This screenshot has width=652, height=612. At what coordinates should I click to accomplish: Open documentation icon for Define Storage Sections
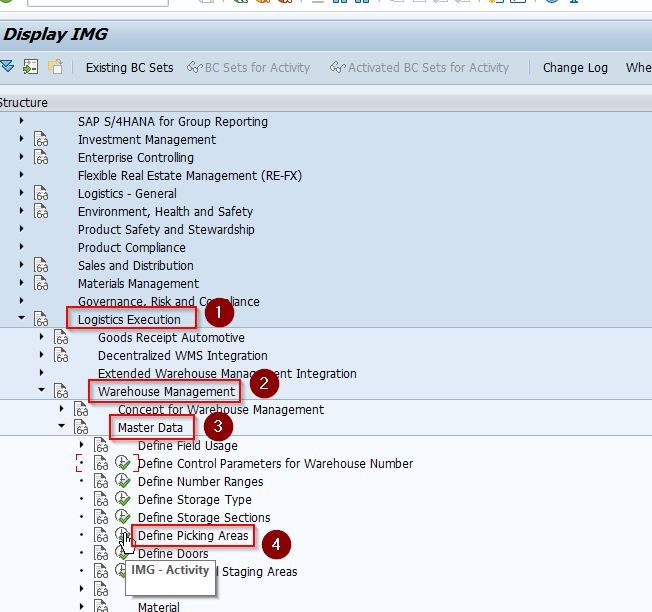coord(101,517)
